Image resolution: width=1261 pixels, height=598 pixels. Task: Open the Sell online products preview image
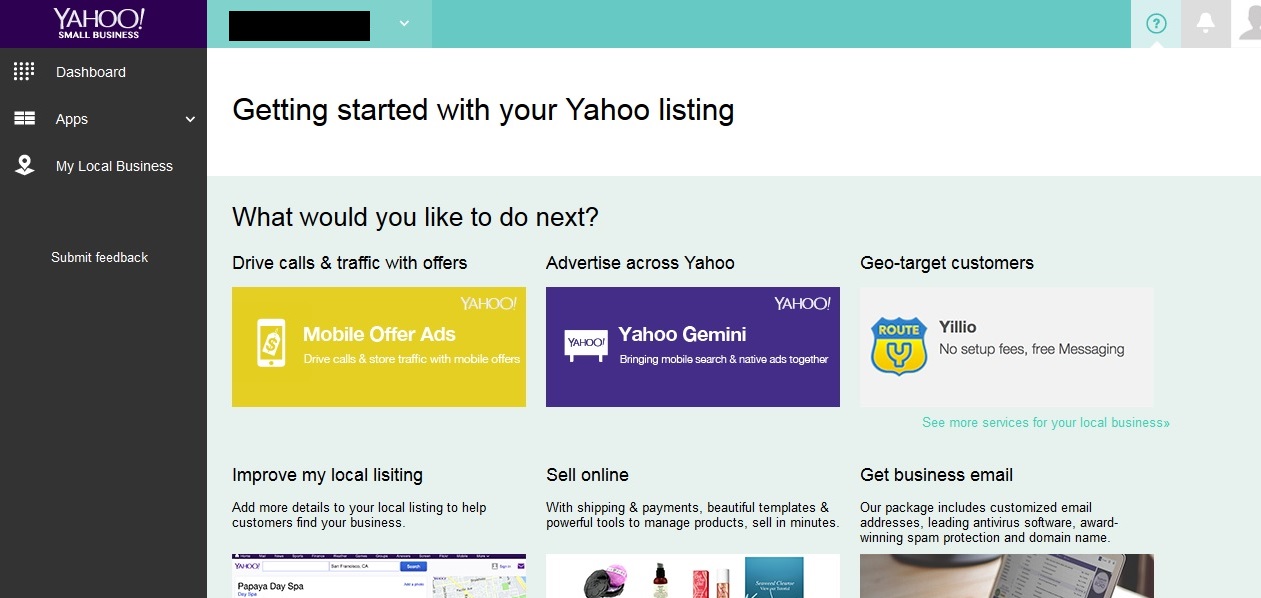click(693, 576)
